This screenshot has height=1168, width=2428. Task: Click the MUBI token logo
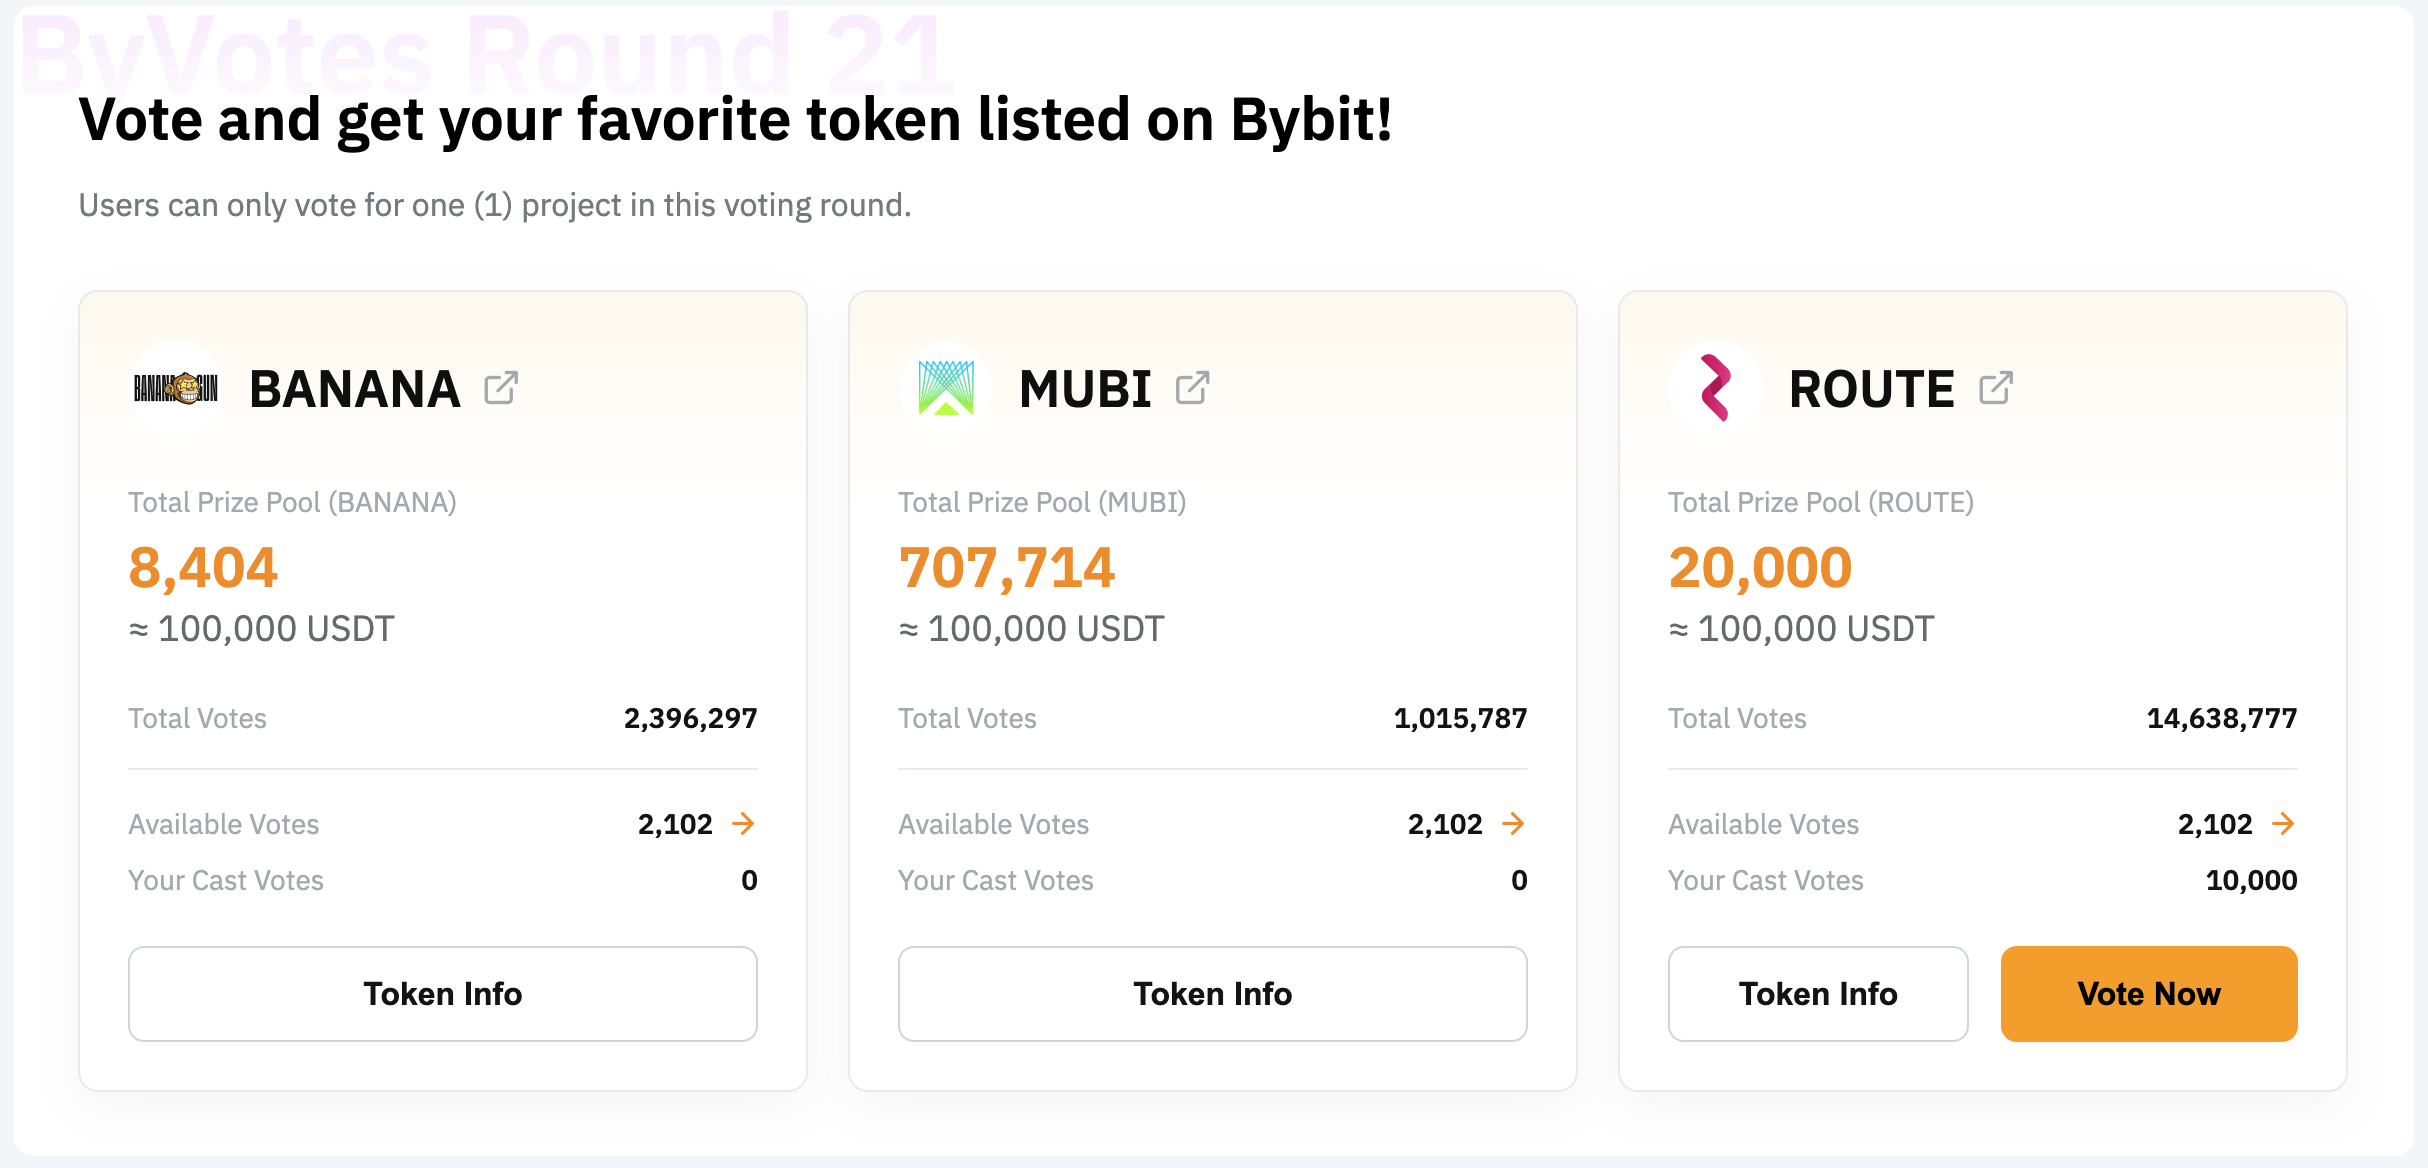tap(946, 388)
